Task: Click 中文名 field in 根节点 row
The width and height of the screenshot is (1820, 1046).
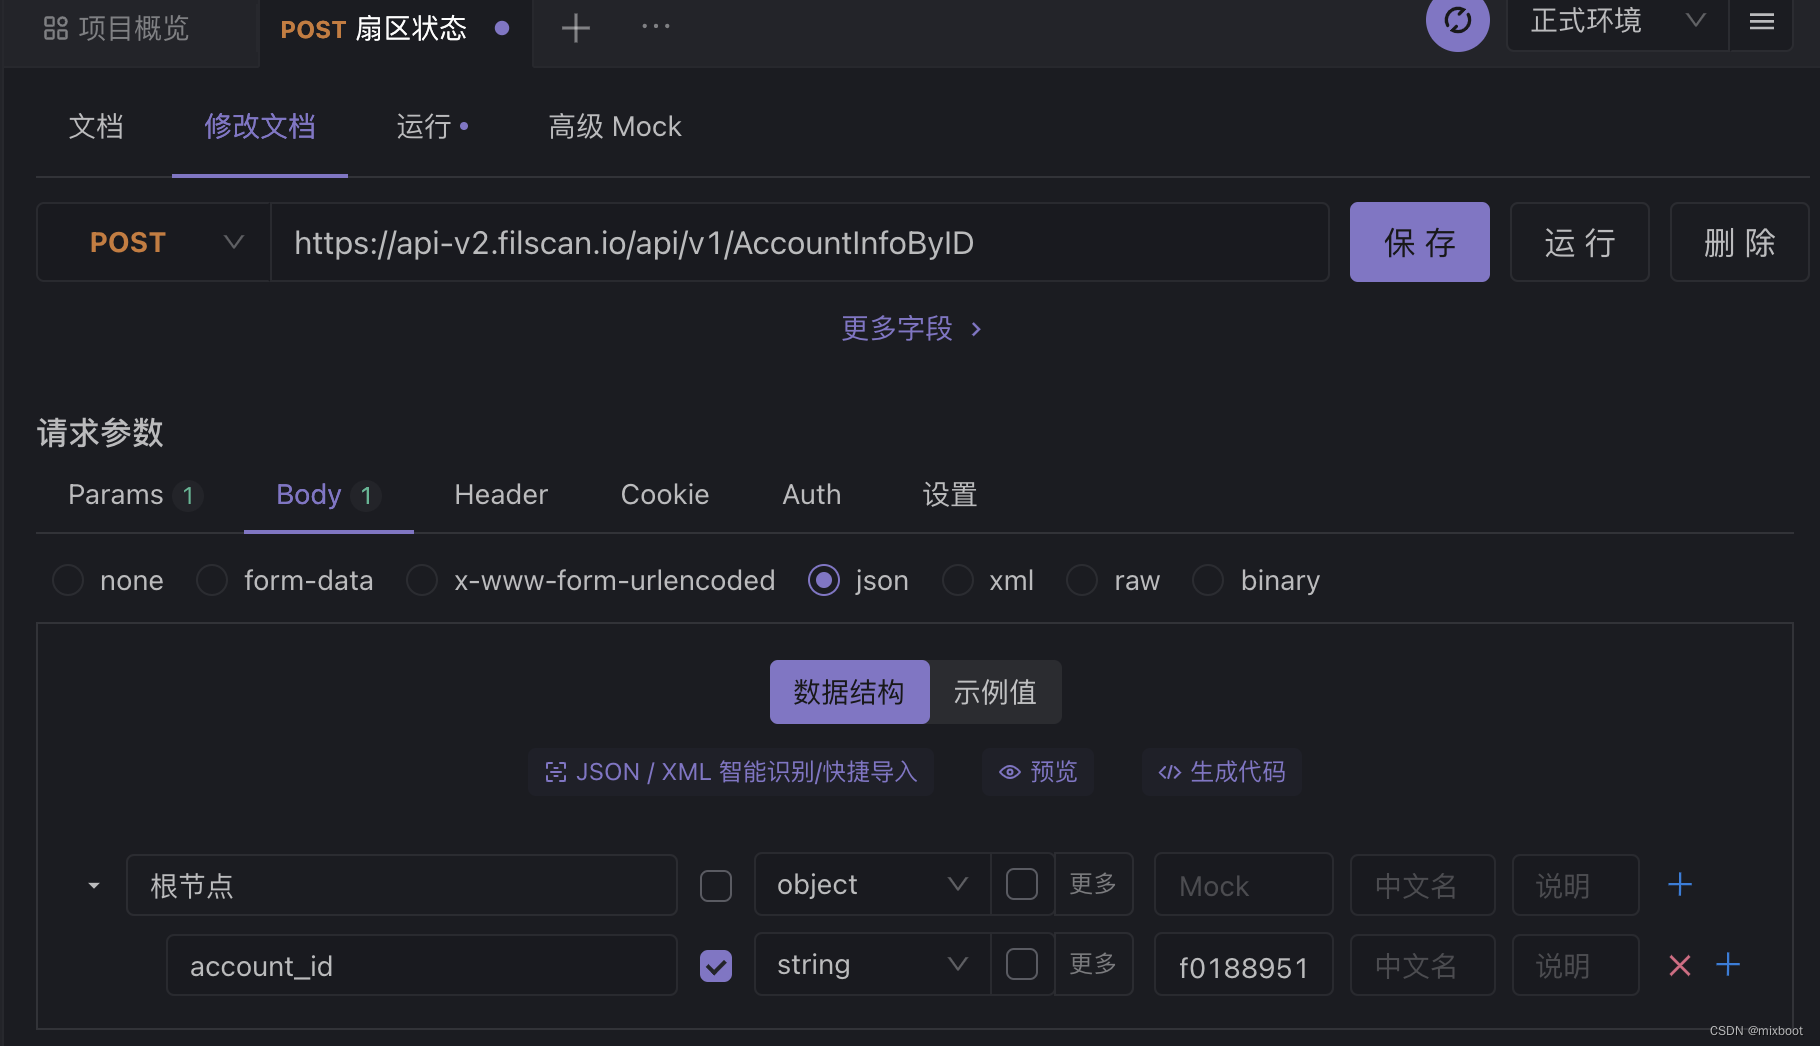Action: coord(1423,885)
